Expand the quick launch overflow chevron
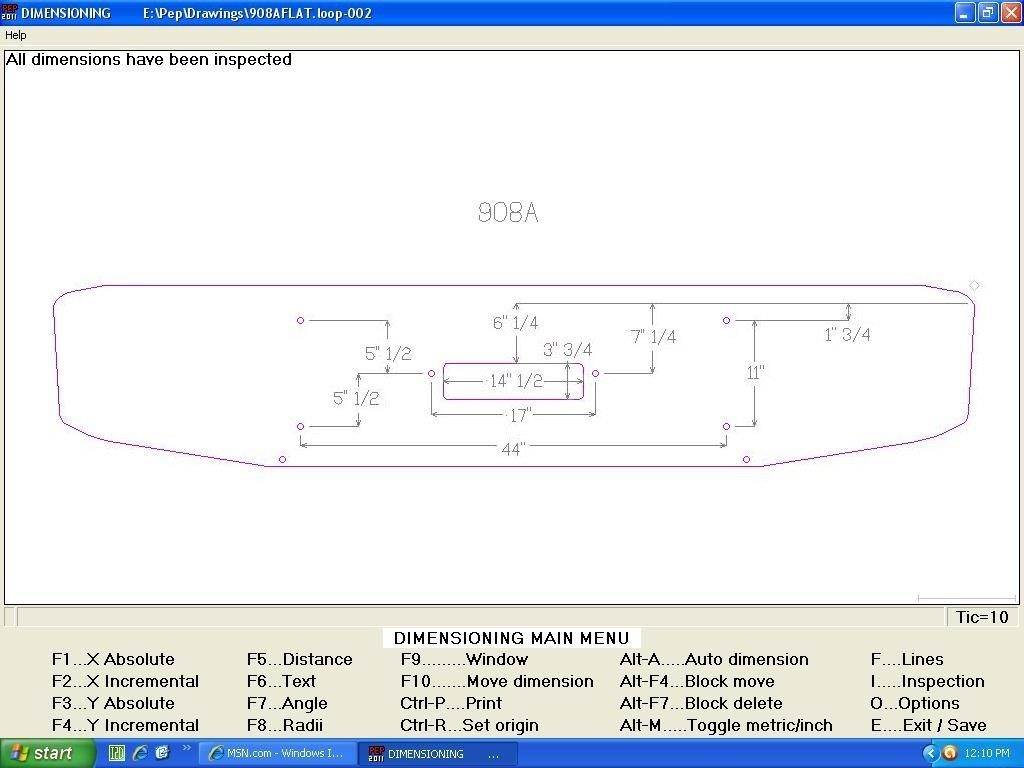1024x768 pixels. [186, 748]
